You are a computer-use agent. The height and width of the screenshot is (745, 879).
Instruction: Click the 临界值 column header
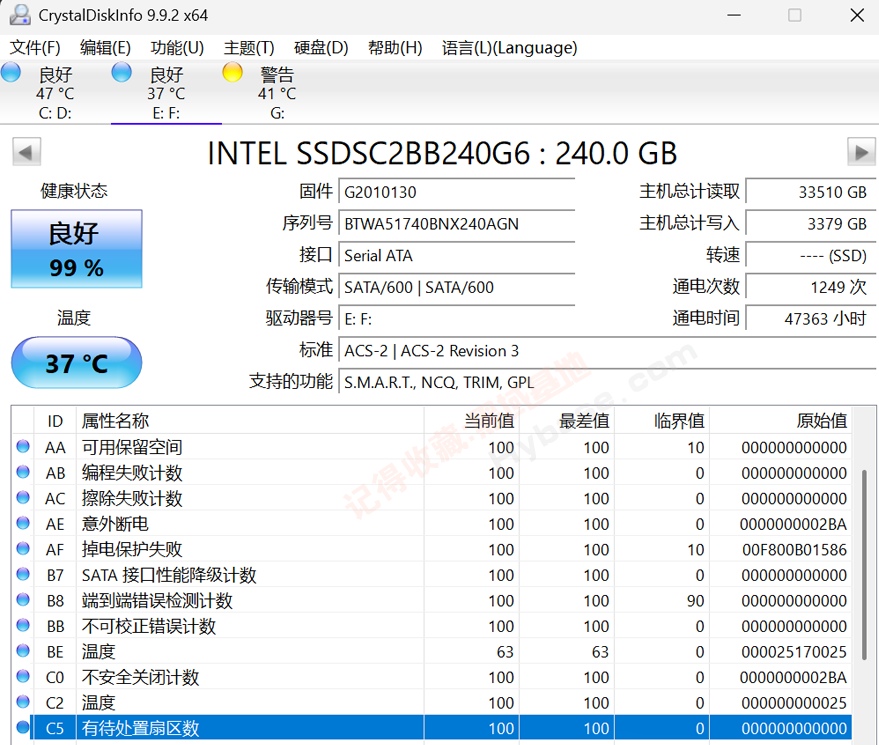(x=661, y=420)
